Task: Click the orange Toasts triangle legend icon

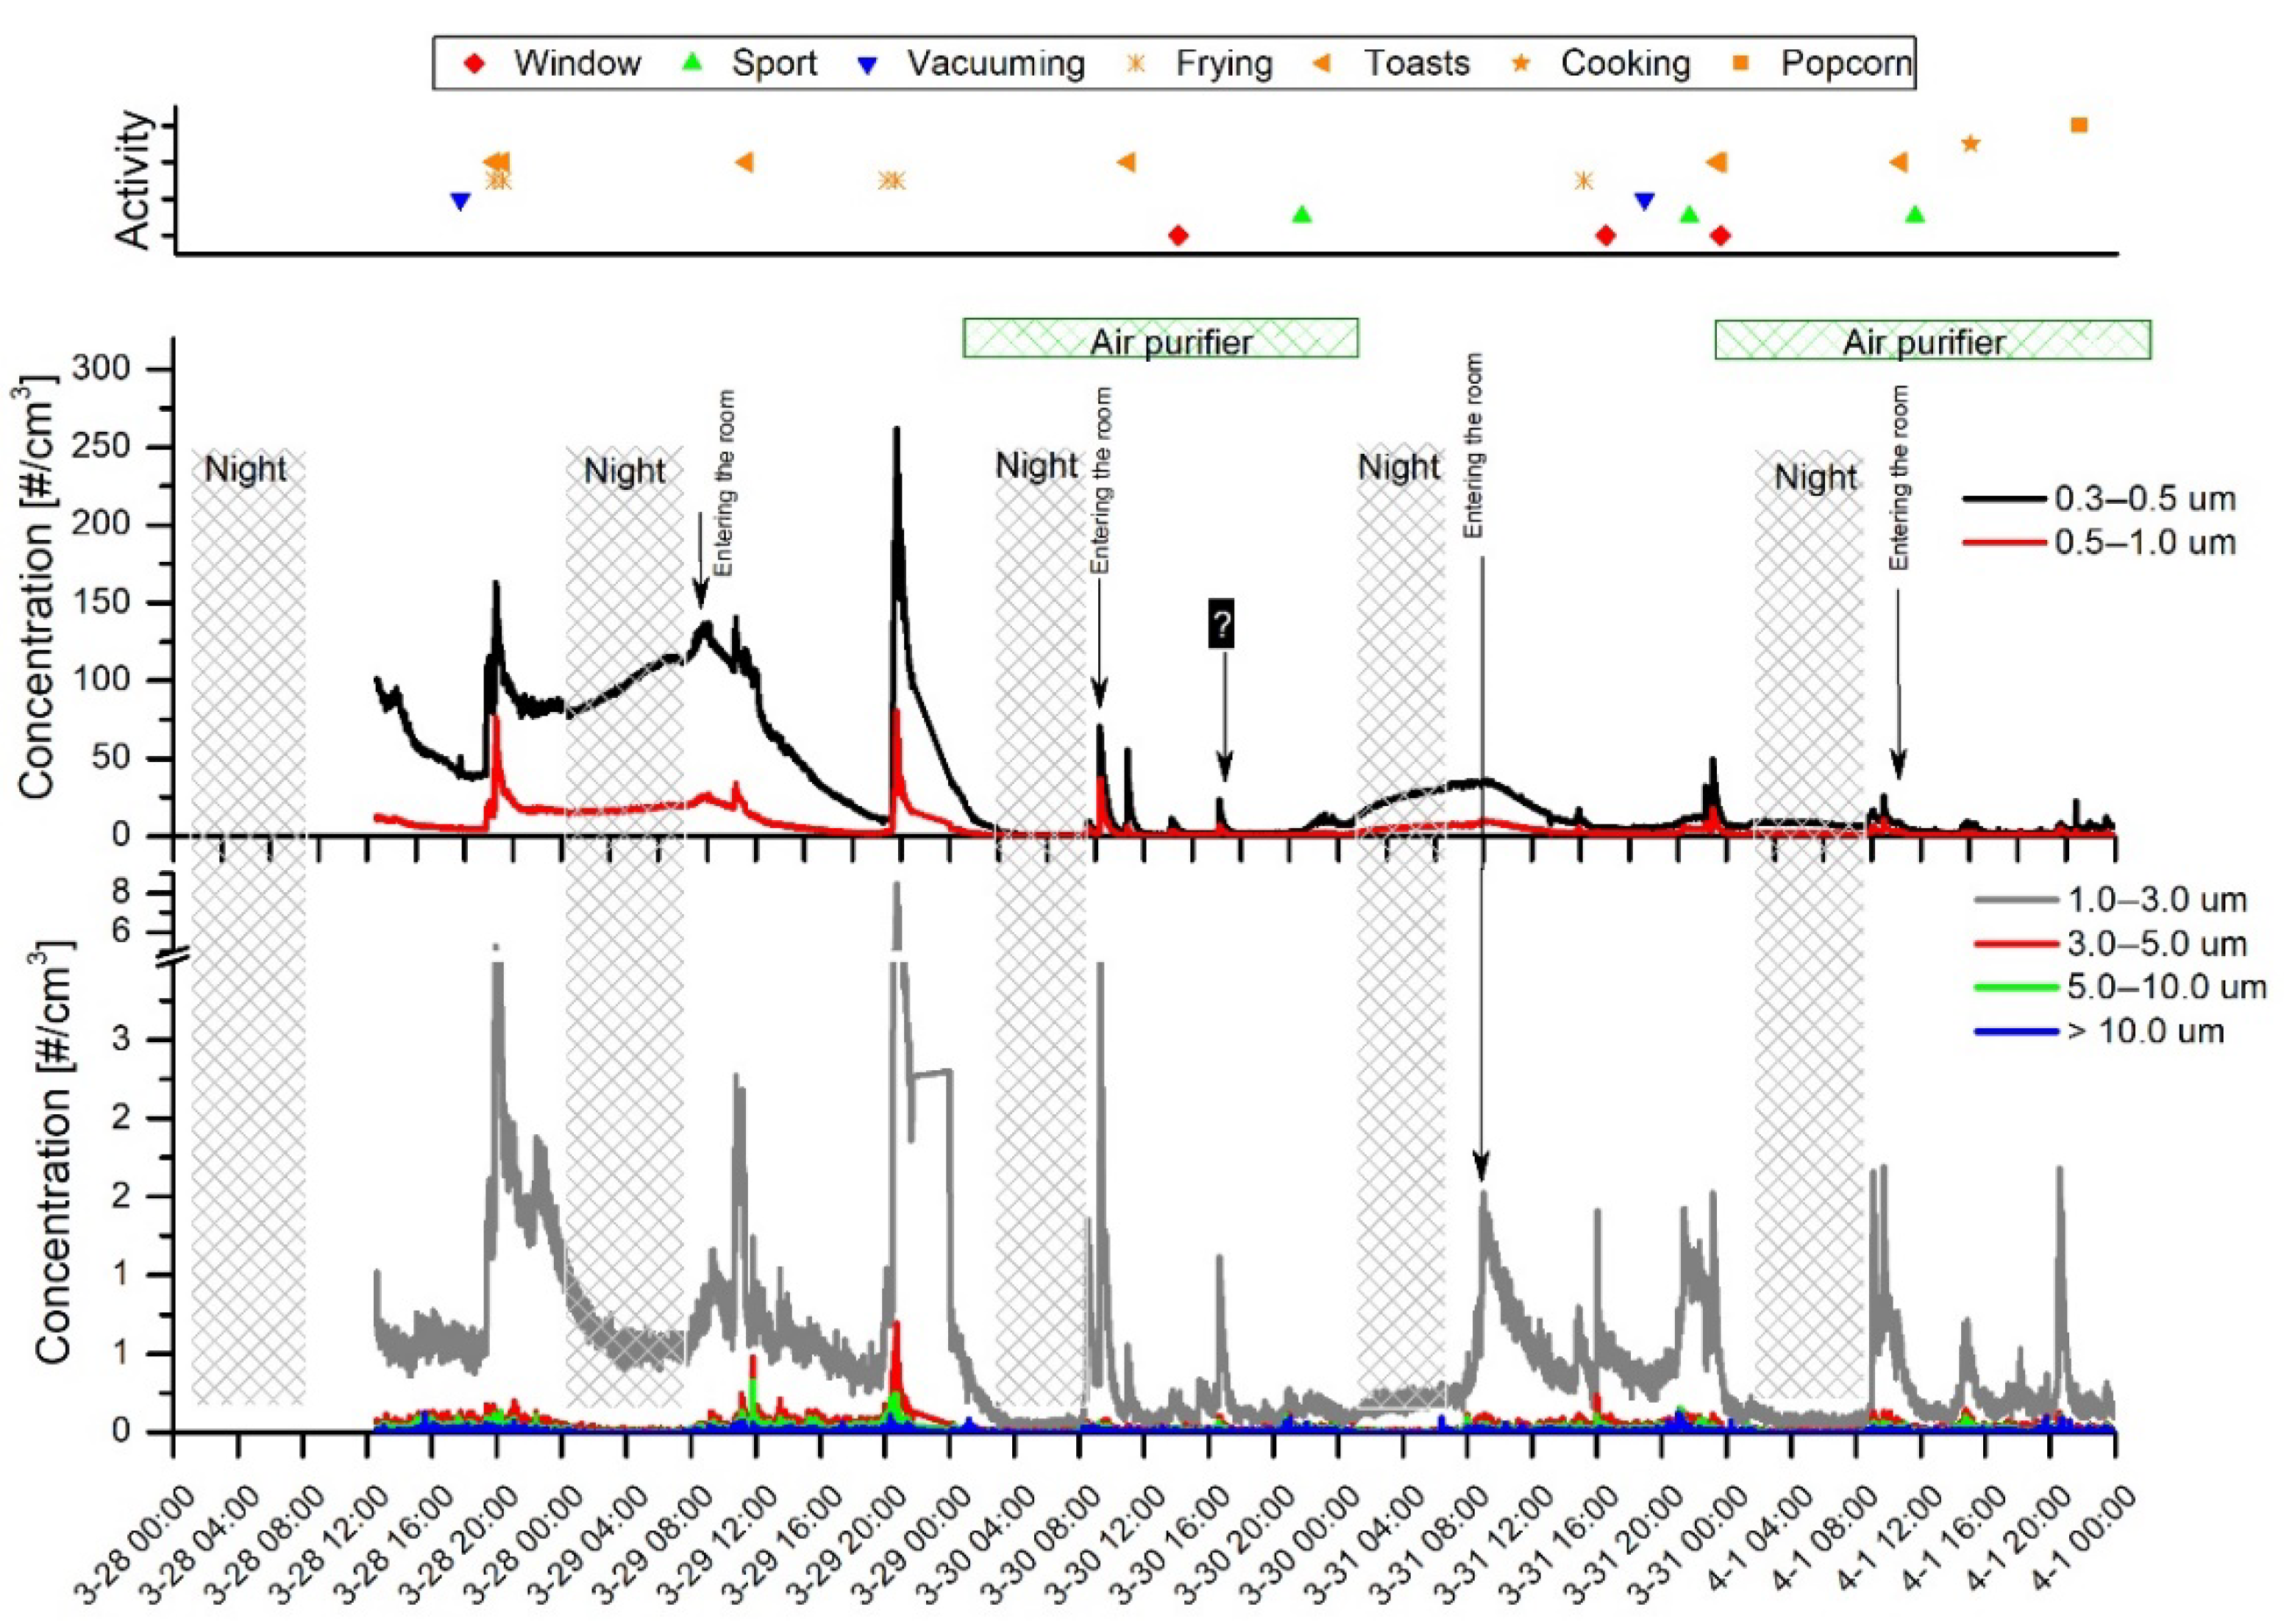Action: (1322, 63)
